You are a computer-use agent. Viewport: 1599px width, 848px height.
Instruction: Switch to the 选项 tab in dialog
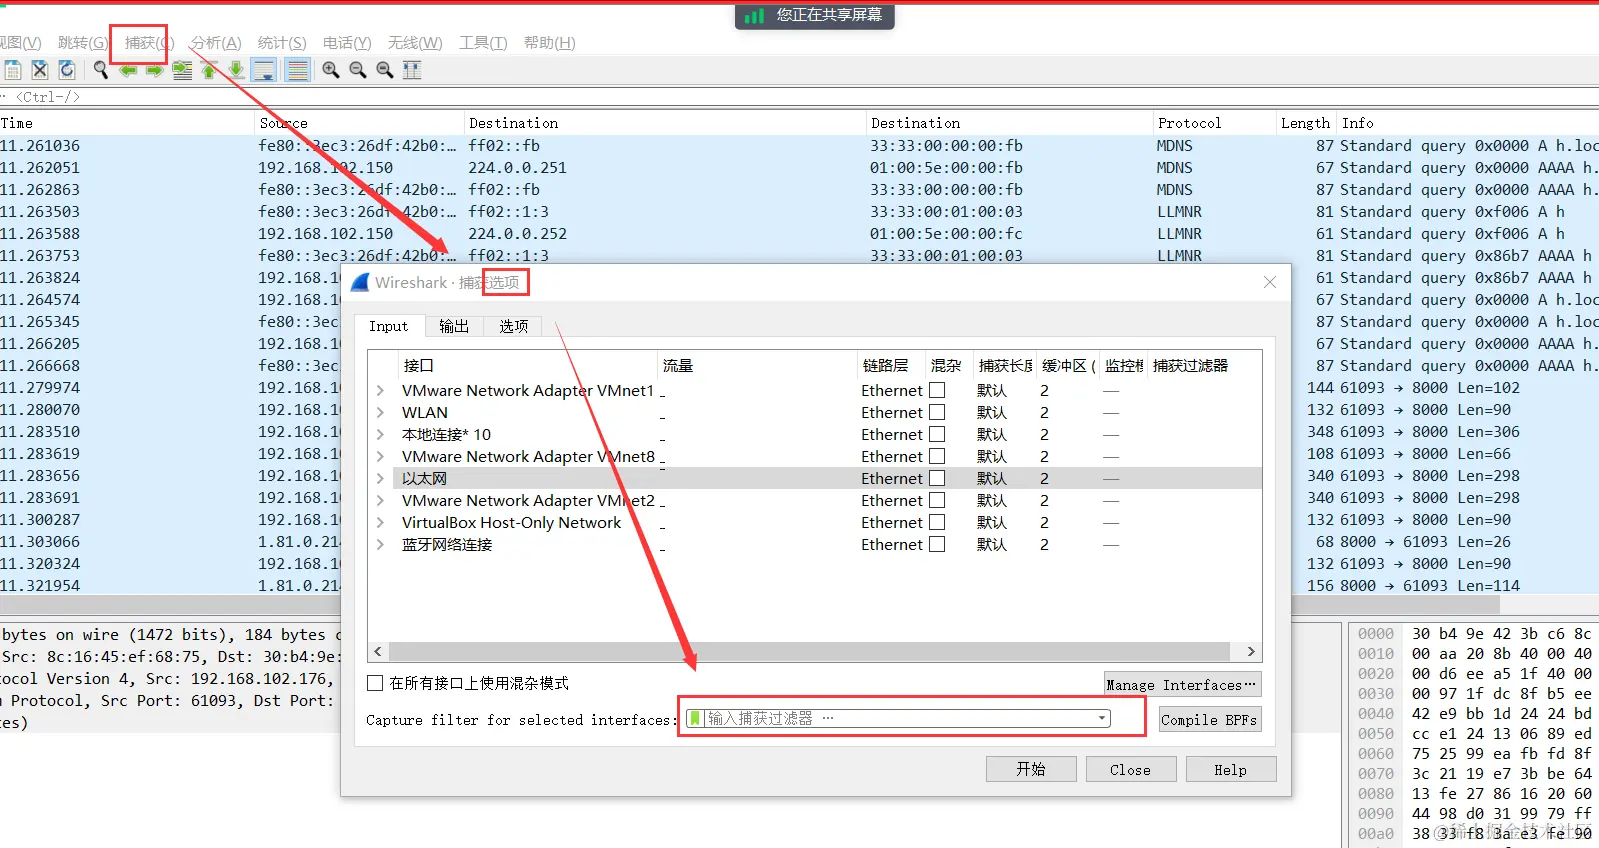tap(514, 326)
